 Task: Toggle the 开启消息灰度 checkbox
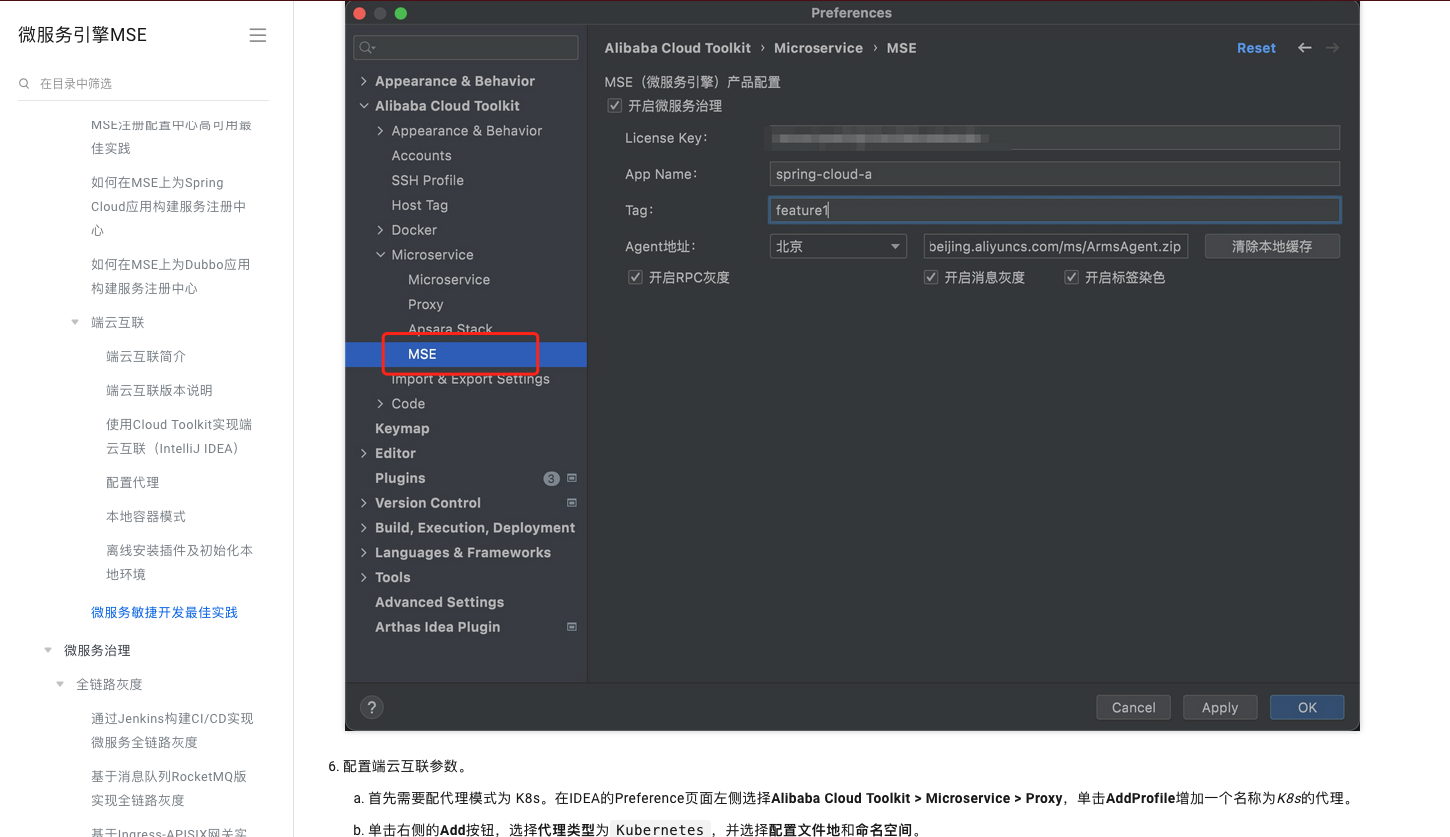click(931, 277)
